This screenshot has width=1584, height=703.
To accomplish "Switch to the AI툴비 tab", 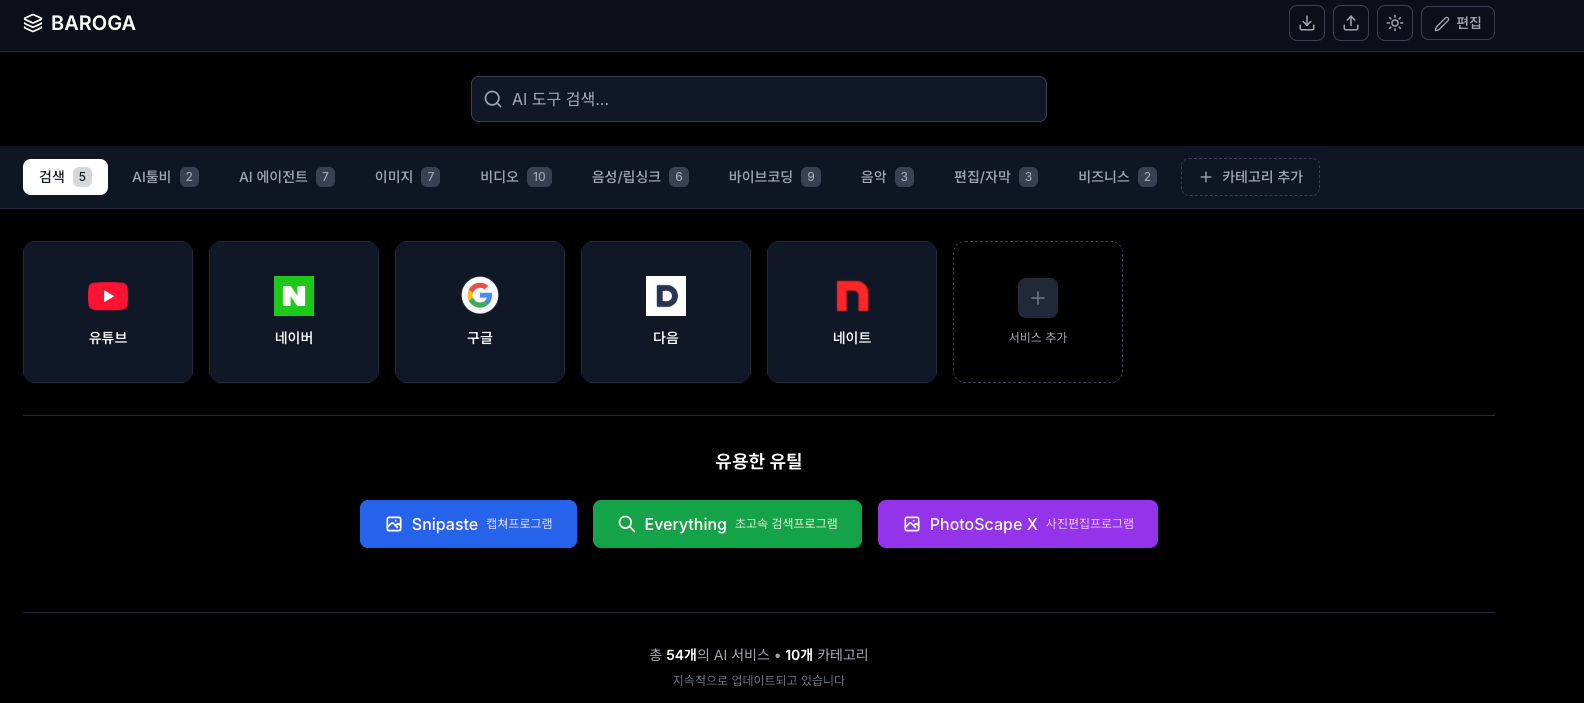I will click(165, 177).
